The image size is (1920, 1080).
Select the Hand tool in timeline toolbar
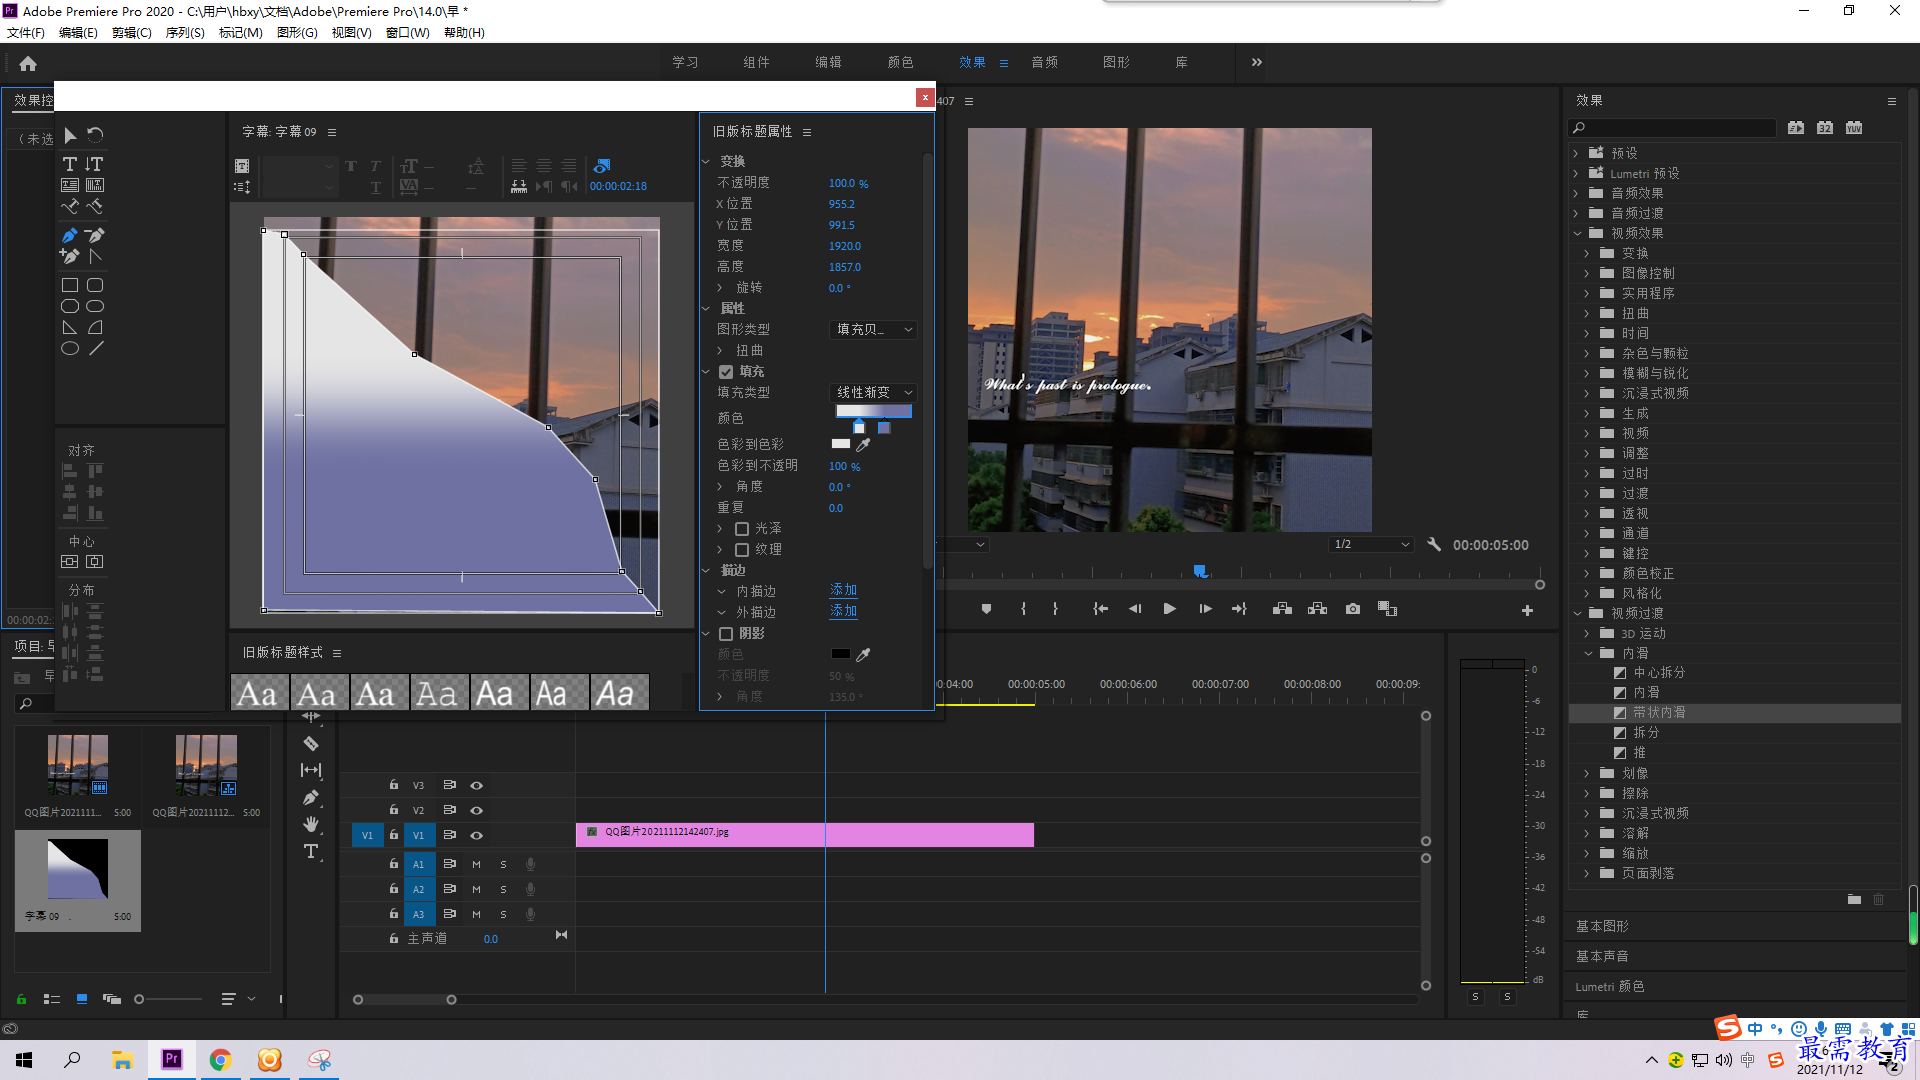311,824
